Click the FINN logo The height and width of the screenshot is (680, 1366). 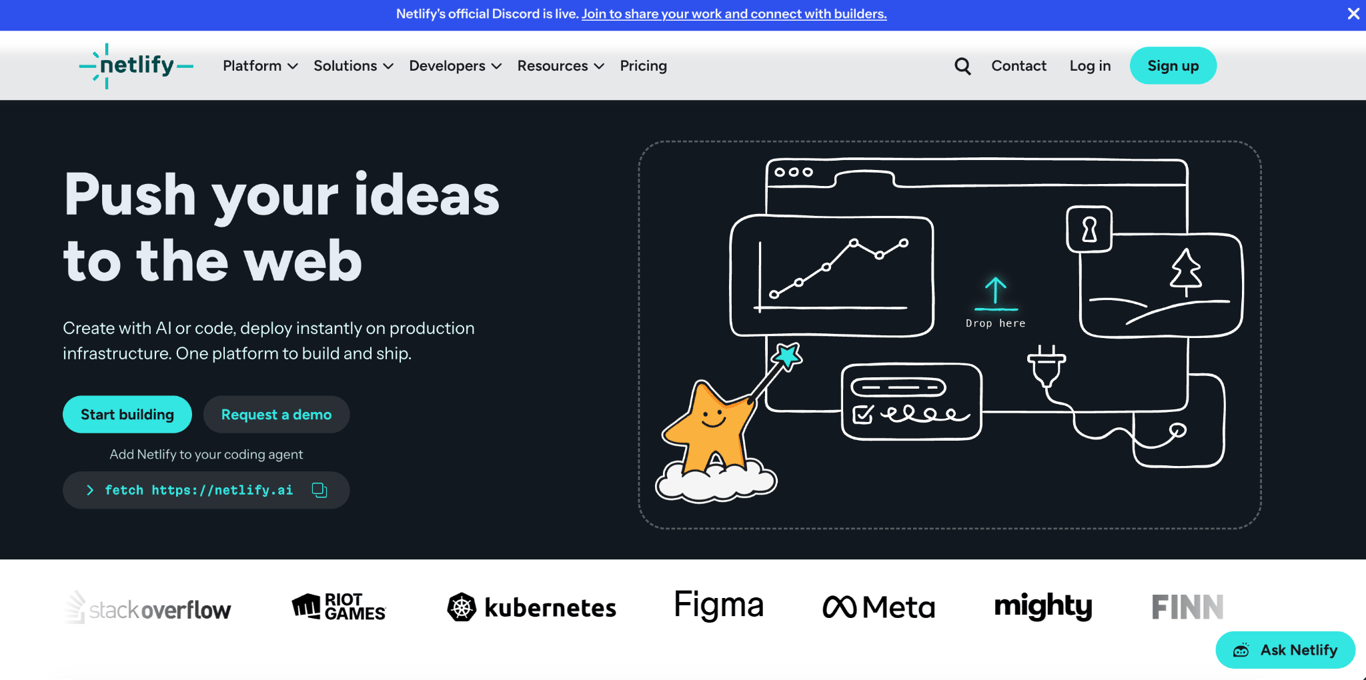click(1187, 607)
